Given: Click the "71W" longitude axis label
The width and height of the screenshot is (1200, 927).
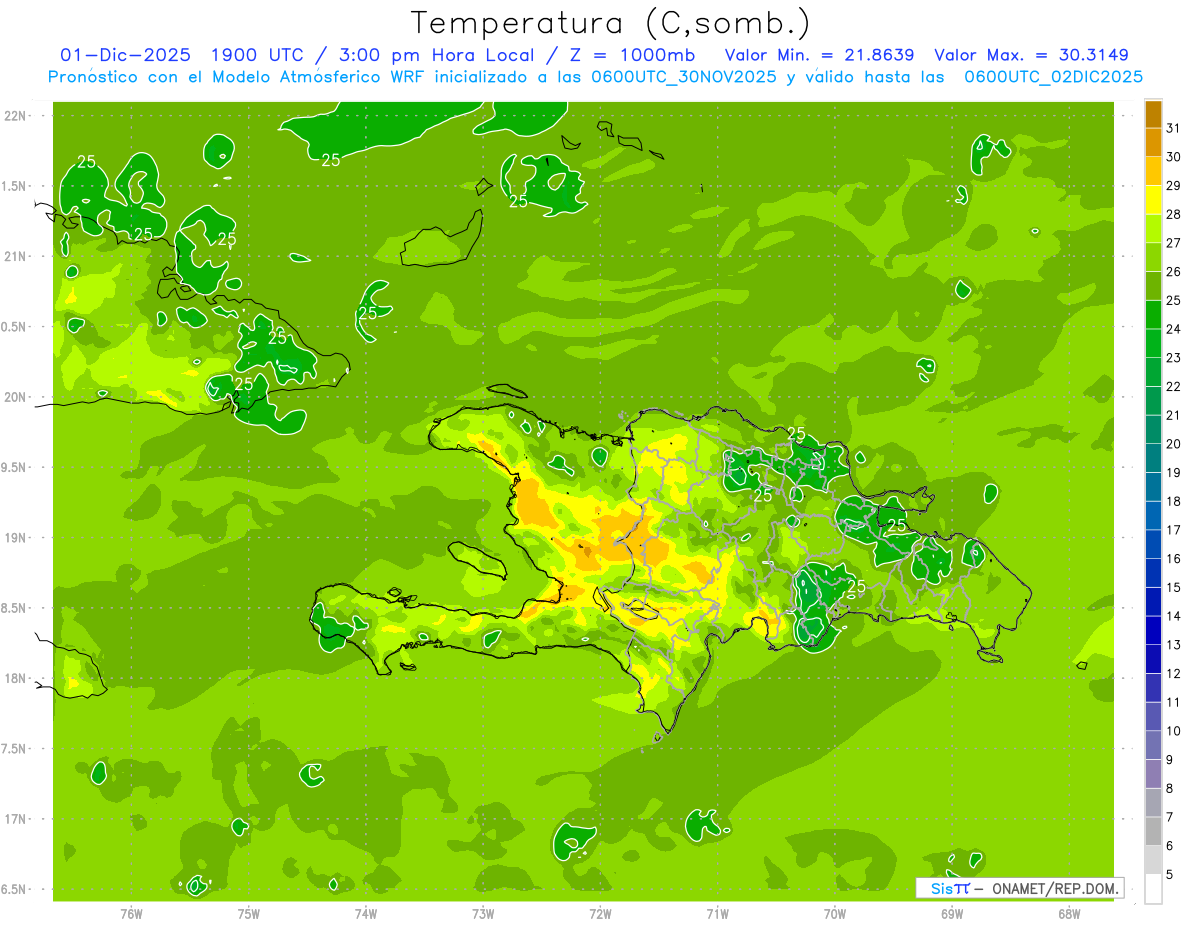Looking at the screenshot, I should tap(717, 914).
